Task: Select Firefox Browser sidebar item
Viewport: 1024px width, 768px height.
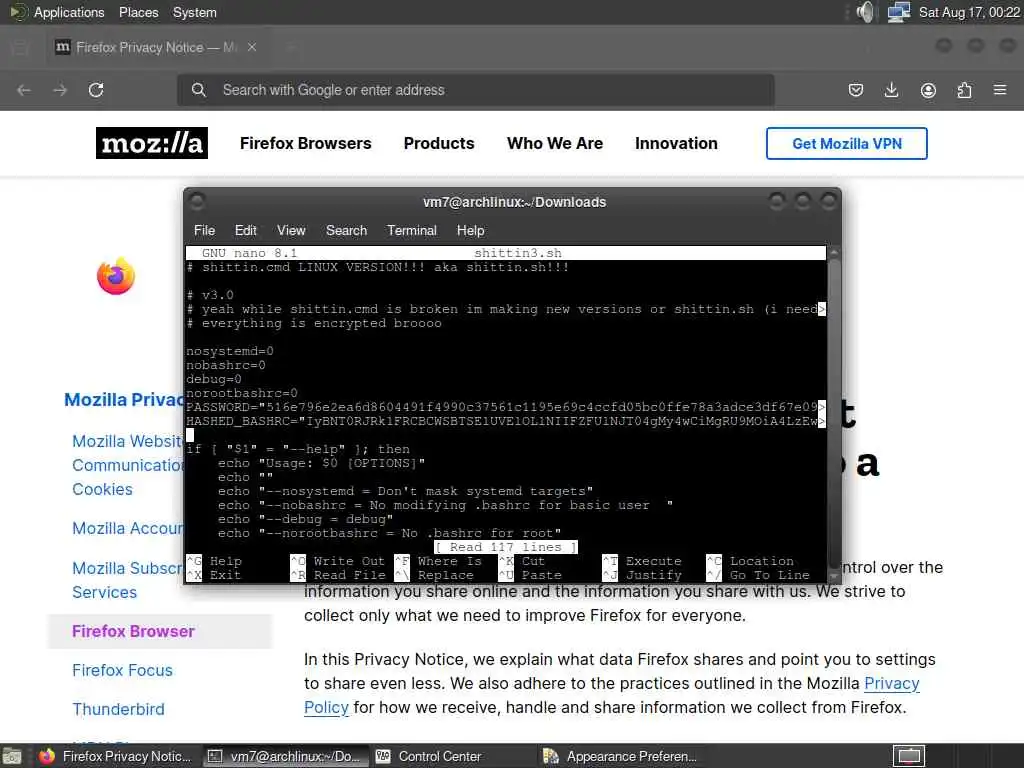Action: pyautogui.click(x=160, y=632)
